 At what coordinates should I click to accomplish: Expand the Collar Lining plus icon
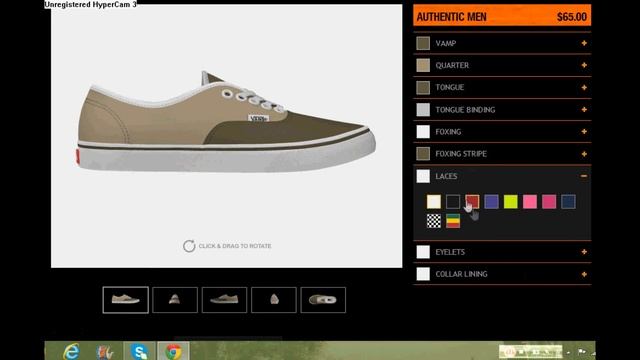[584, 274]
